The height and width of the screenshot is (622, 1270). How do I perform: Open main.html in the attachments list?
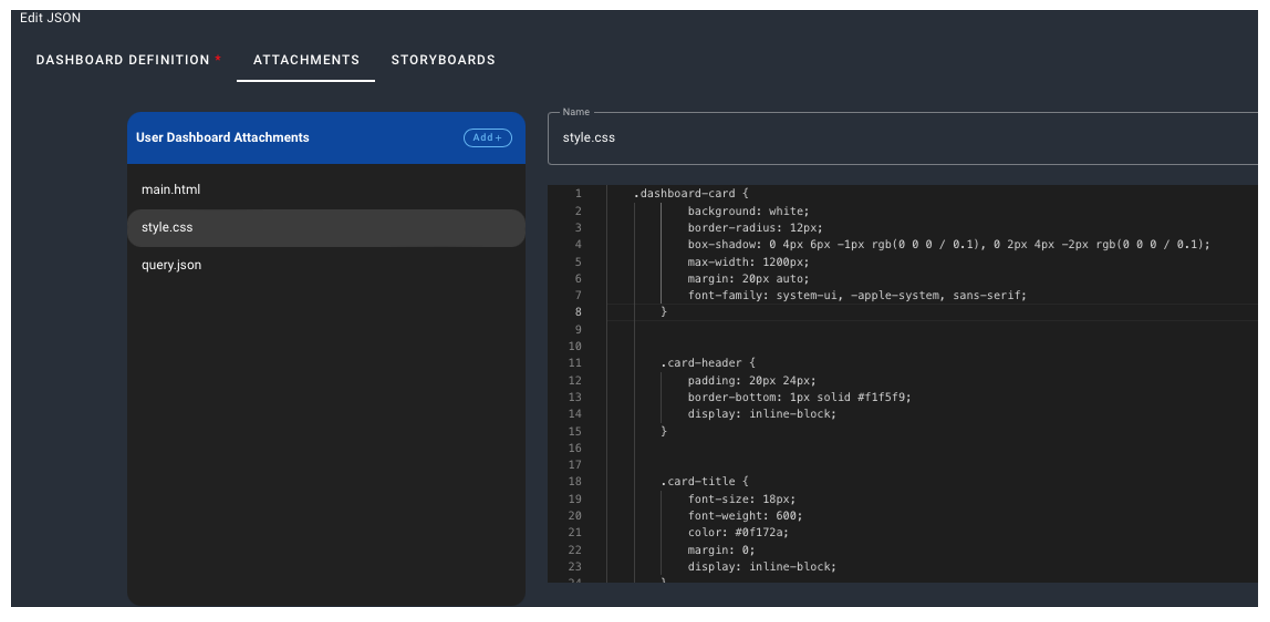click(x=171, y=189)
